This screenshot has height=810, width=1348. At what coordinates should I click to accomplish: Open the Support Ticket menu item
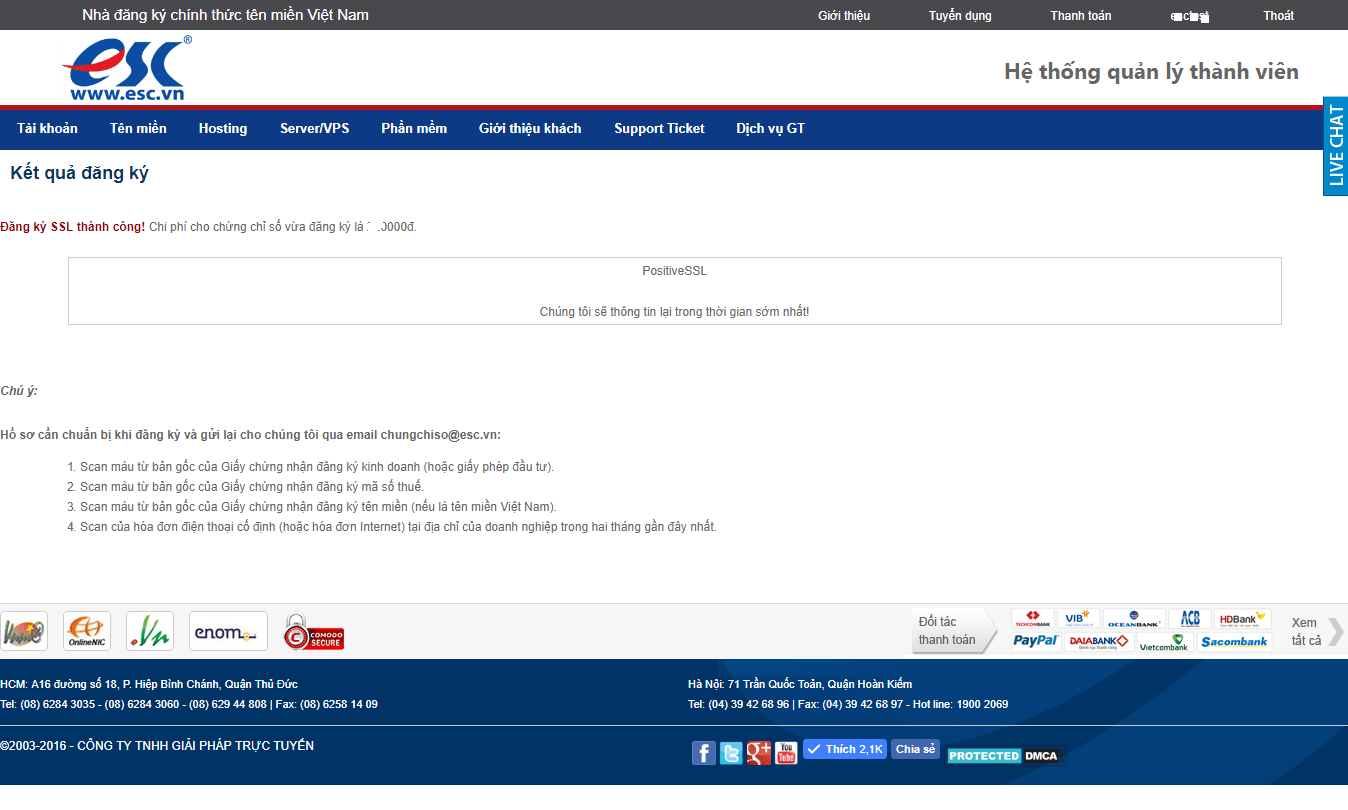pos(659,128)
